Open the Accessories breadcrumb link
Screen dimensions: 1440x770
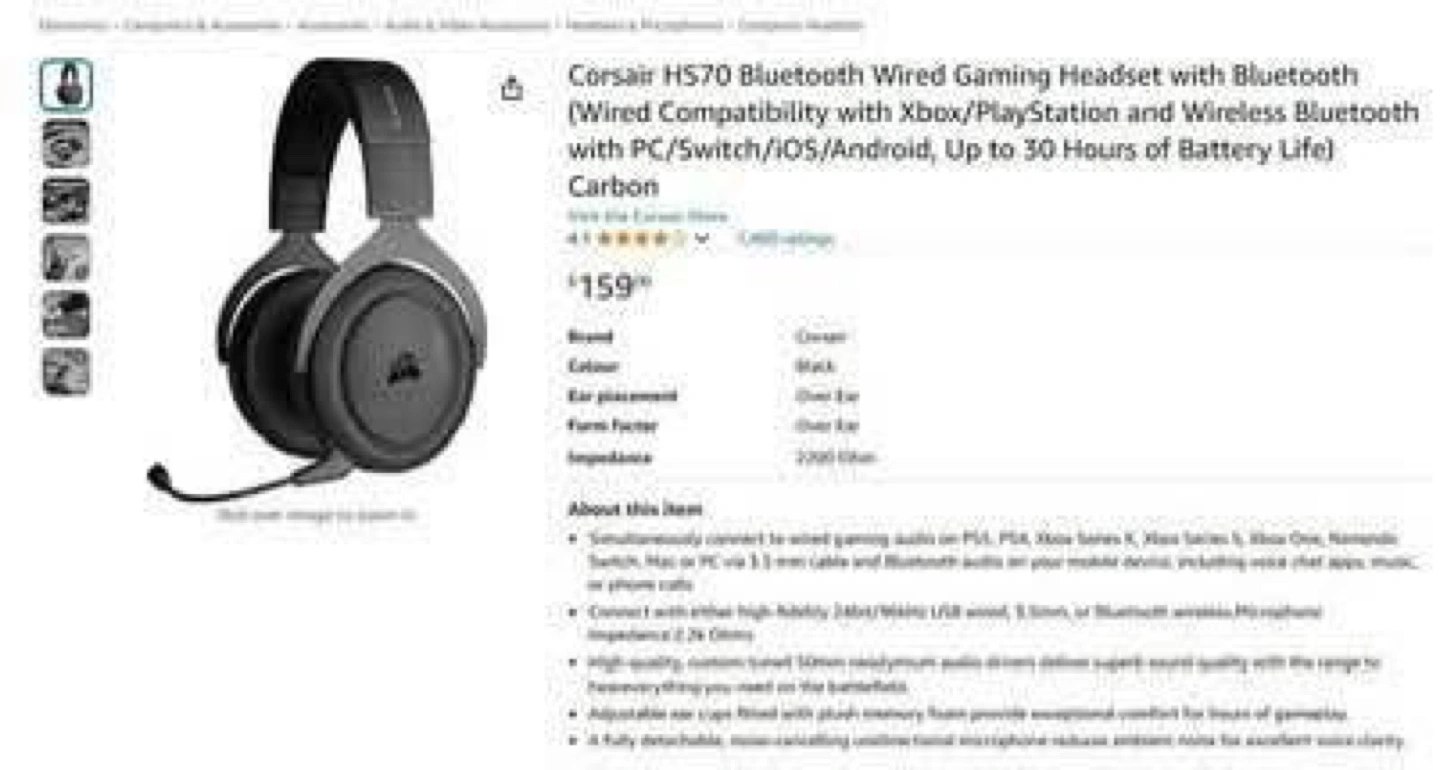click(333, 25)
